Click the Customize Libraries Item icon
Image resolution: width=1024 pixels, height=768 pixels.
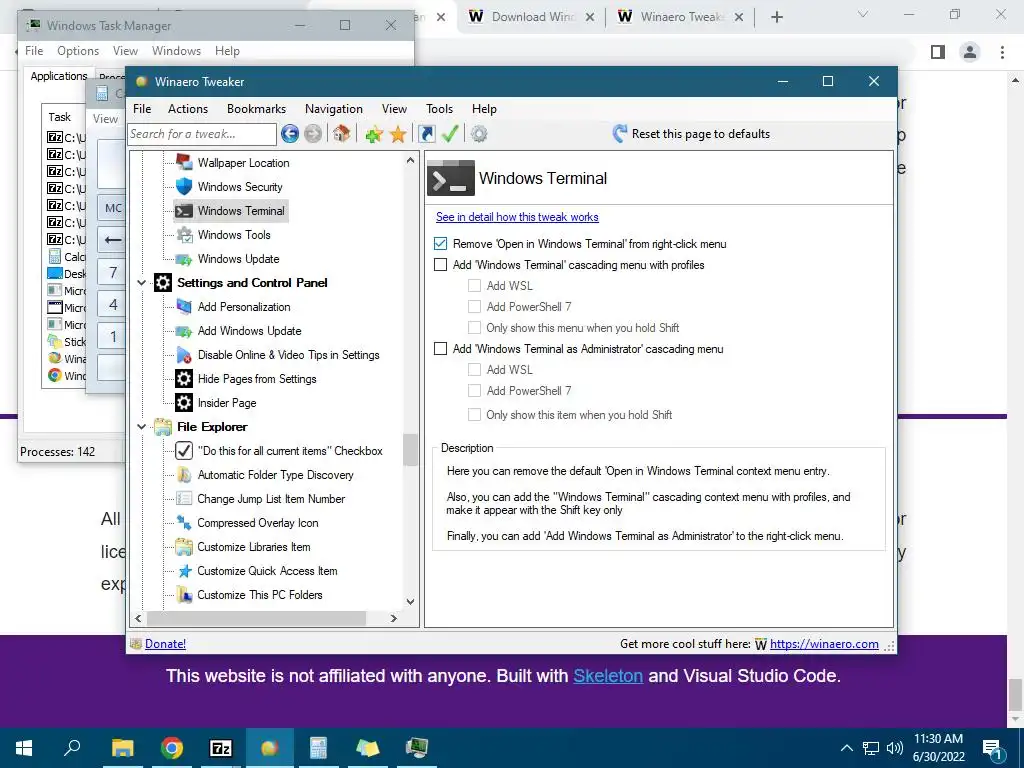click(x=184, y=547)
